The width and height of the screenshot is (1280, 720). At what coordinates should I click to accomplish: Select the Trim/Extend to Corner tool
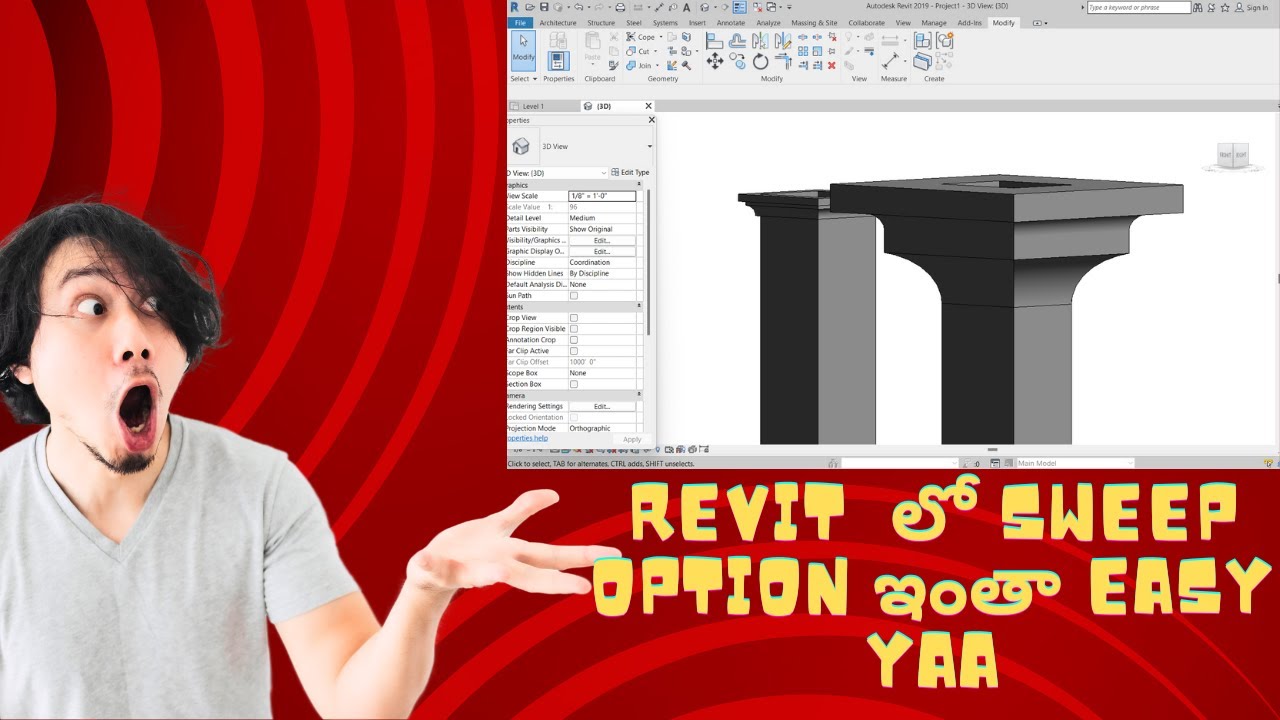[783, 62]
